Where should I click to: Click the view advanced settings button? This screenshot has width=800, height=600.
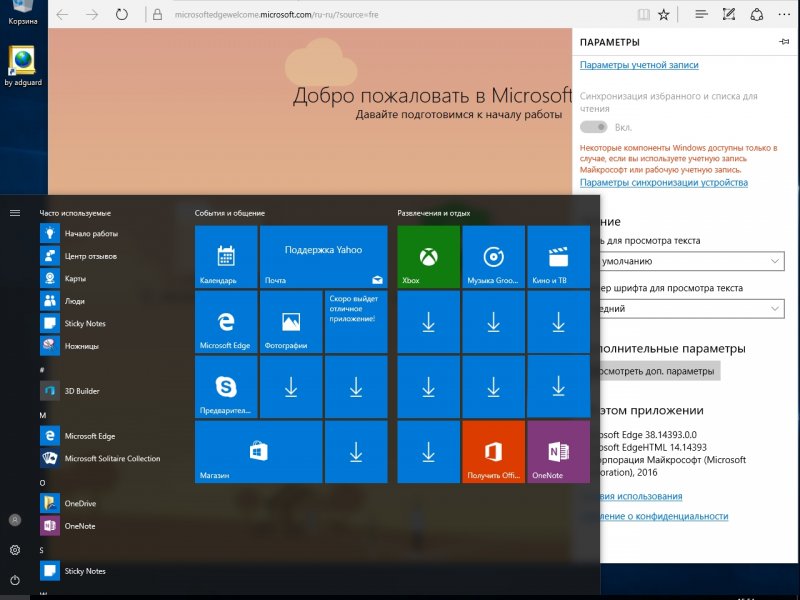[x=660, y=371]
